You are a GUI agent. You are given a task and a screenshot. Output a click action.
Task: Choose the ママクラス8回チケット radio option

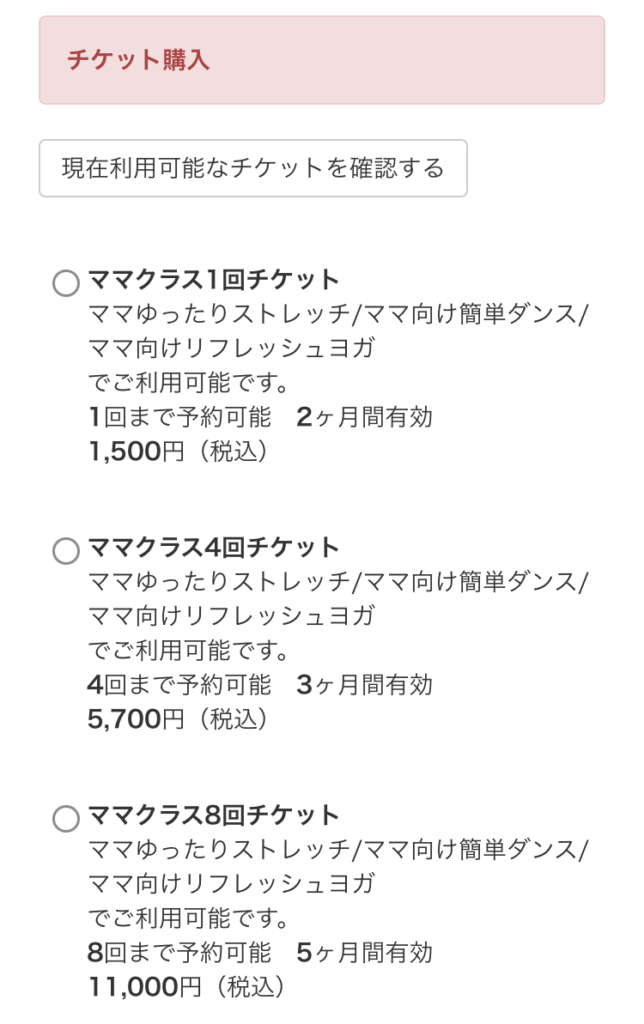66,819
